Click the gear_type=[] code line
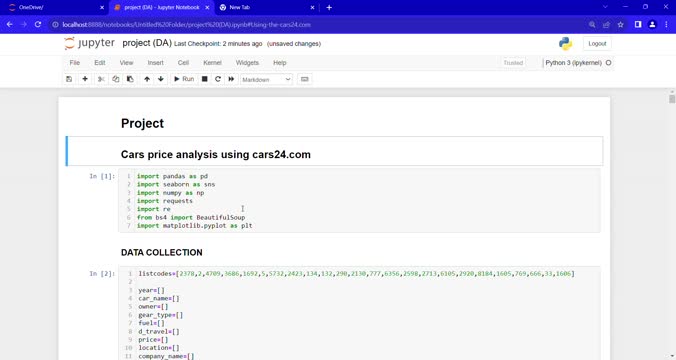This screenshot has height=360, width=676. point(160,315)
